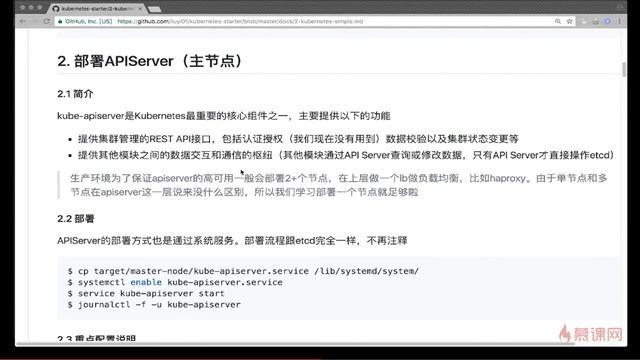Click the browser forward arrow

pyautogui.click(x=35, y=21)
